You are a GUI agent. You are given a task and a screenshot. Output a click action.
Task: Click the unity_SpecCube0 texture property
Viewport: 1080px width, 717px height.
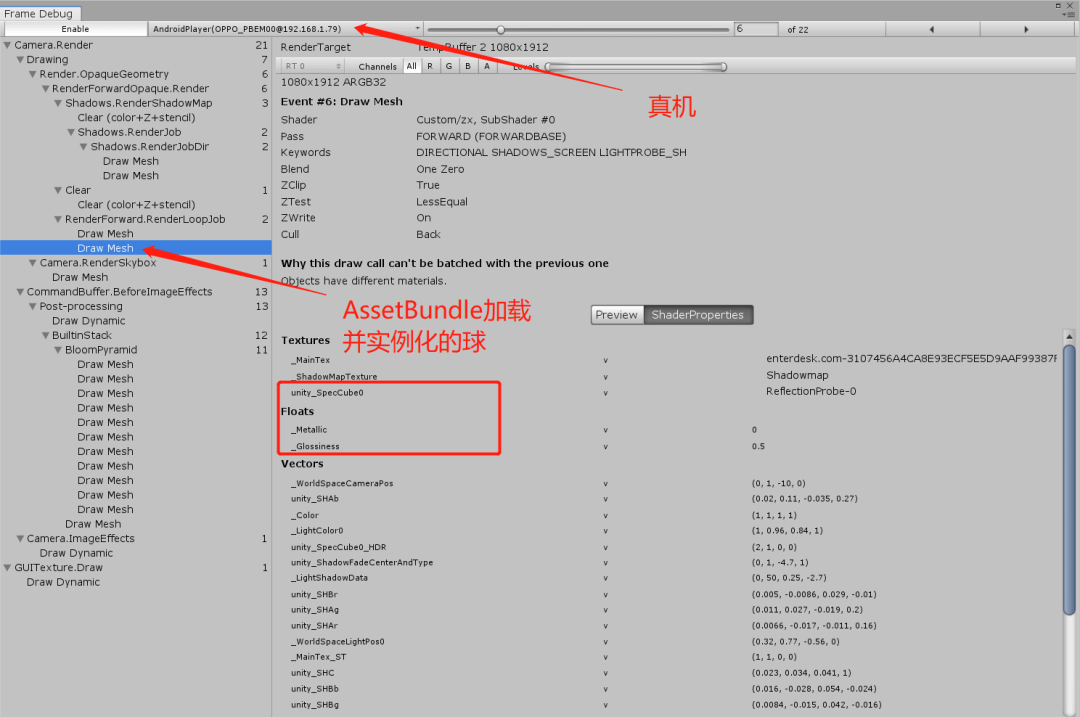[x=327, y=393]
